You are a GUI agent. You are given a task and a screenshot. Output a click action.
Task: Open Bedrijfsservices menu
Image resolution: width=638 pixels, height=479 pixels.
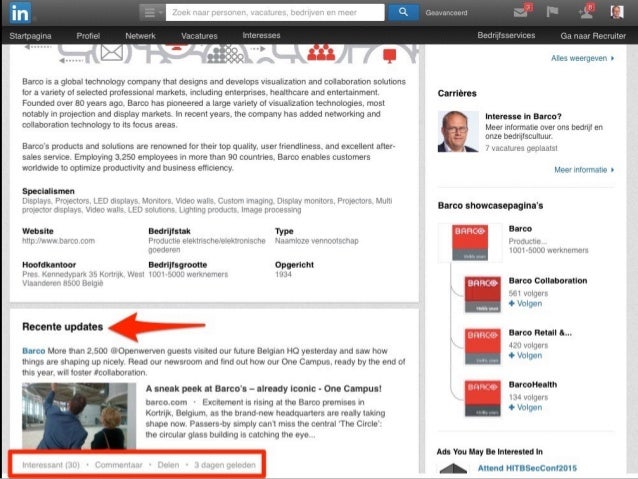[x=506, y=35]
